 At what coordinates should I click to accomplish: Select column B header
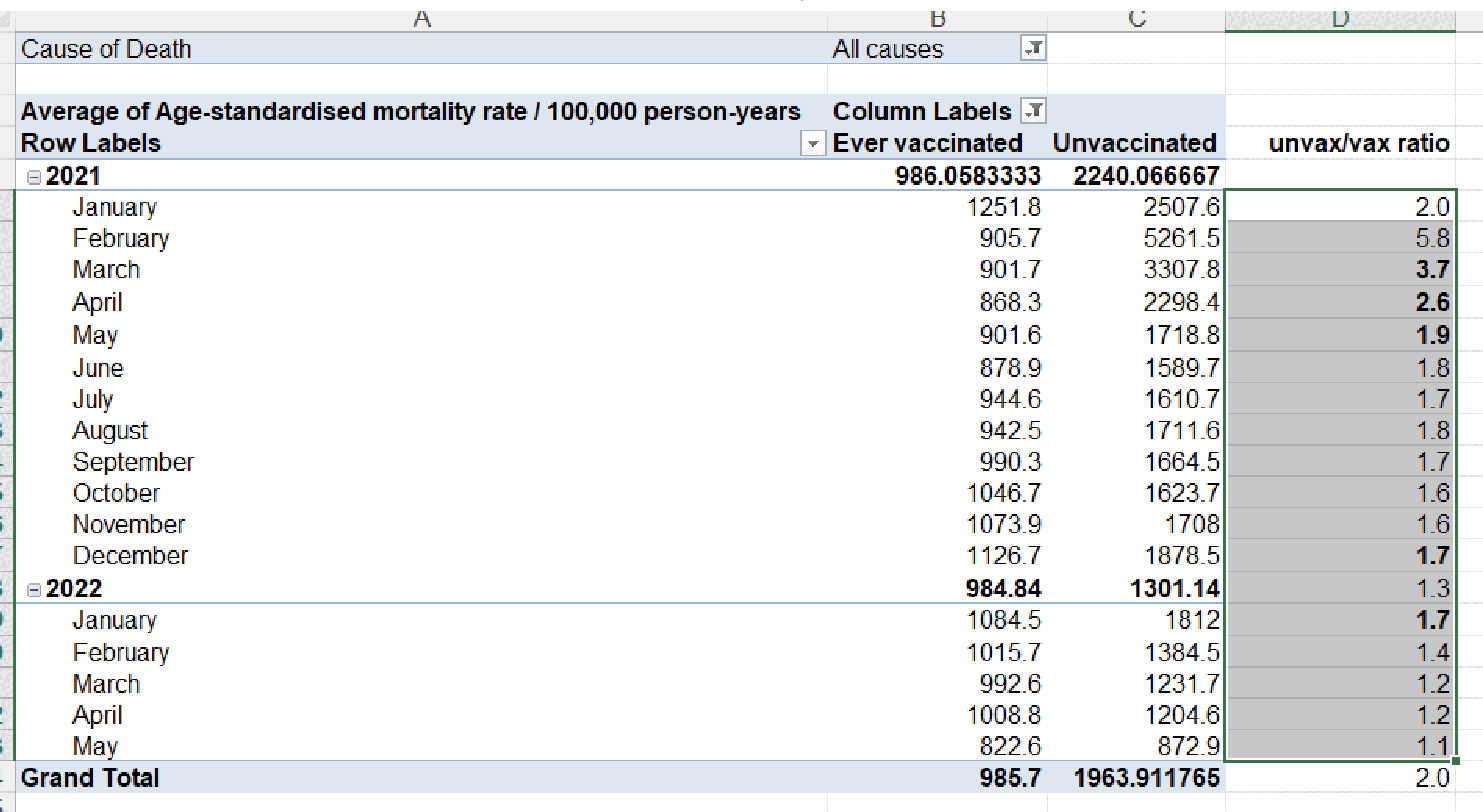point(937,18)
